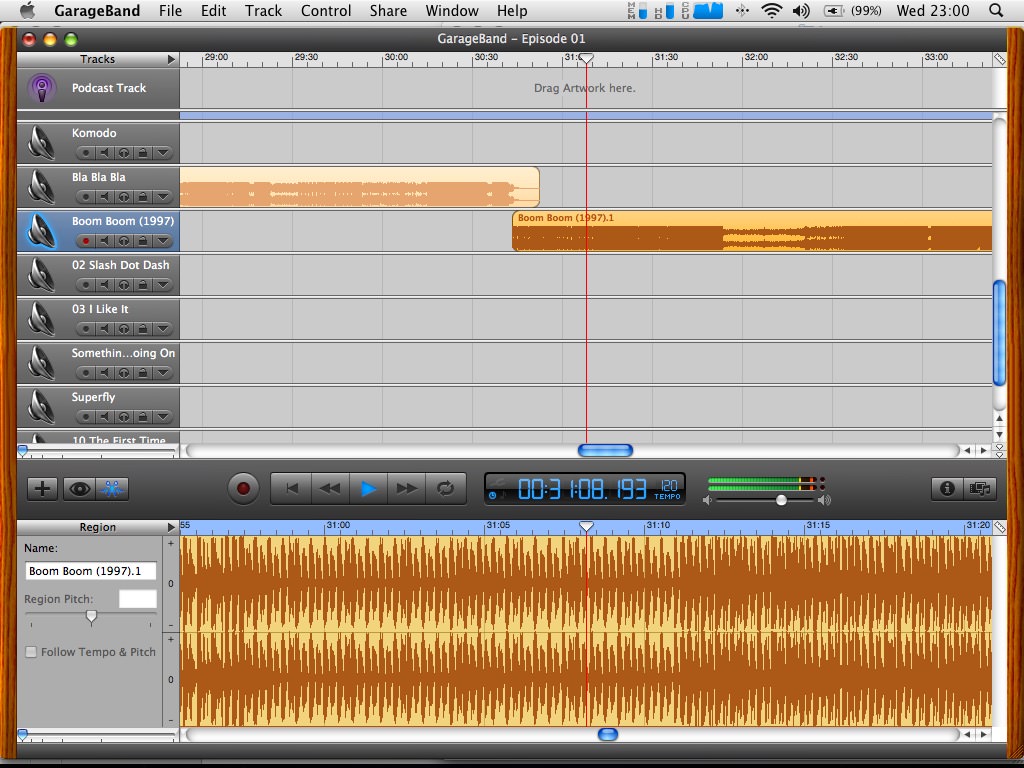
Task: Mute the Somethin...oing On track
Action: 104,373
